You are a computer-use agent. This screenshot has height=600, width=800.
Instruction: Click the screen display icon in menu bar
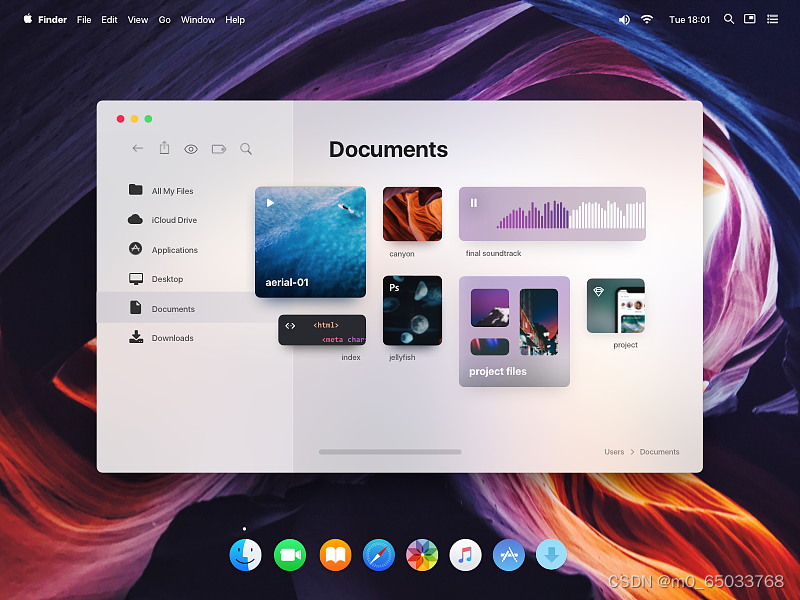(750, 19)
